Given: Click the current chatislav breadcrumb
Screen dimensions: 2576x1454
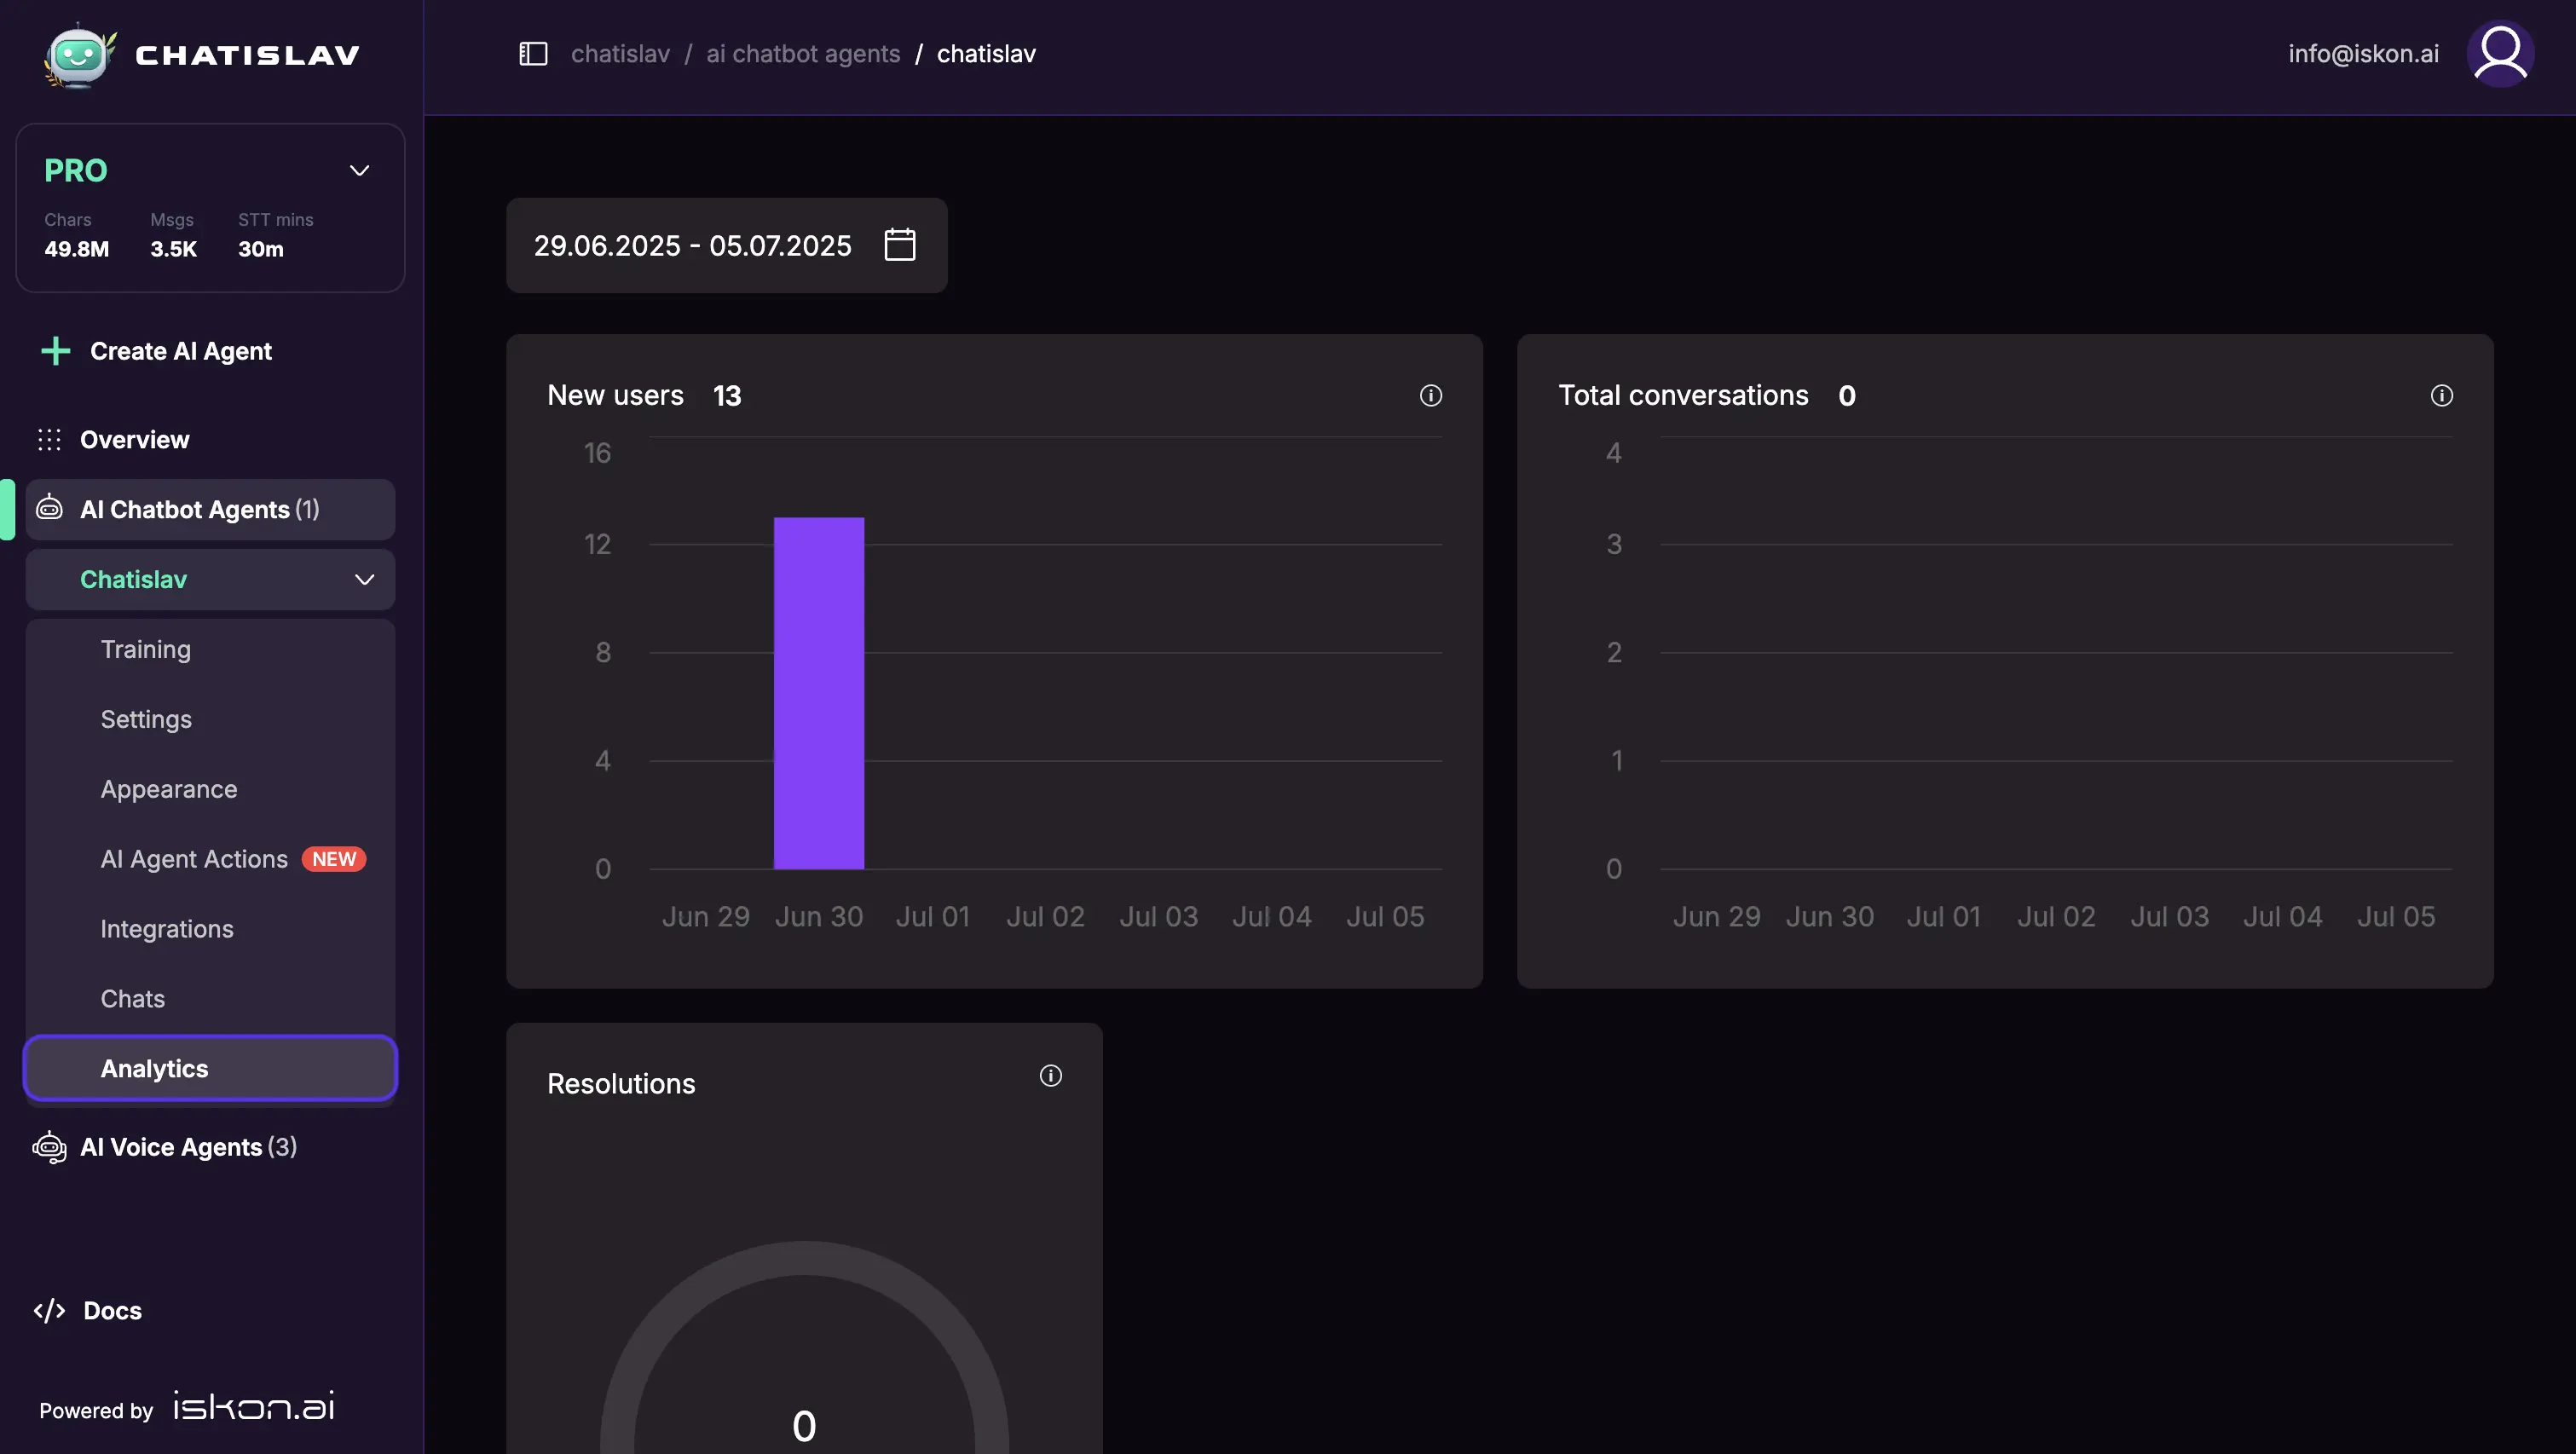Looking at the screenshot, I should [986, 54].
